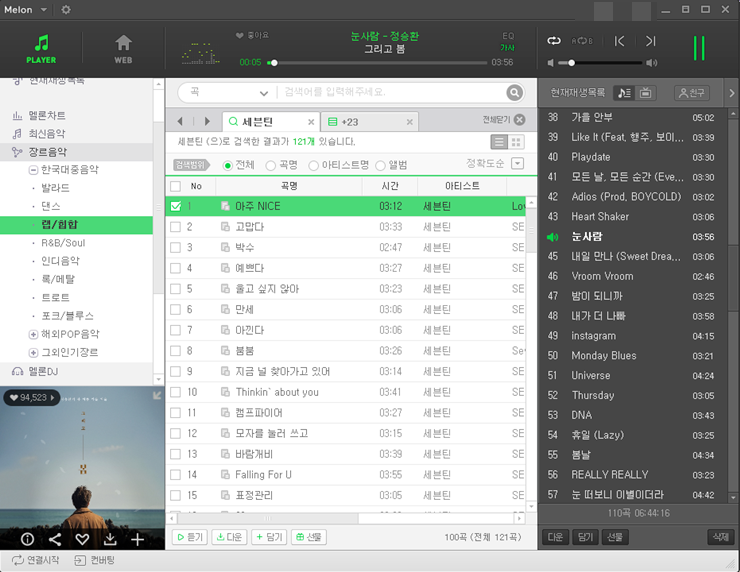
Task: Switch to the 세븐틴 search tab
Action: [x=271, y=122]
